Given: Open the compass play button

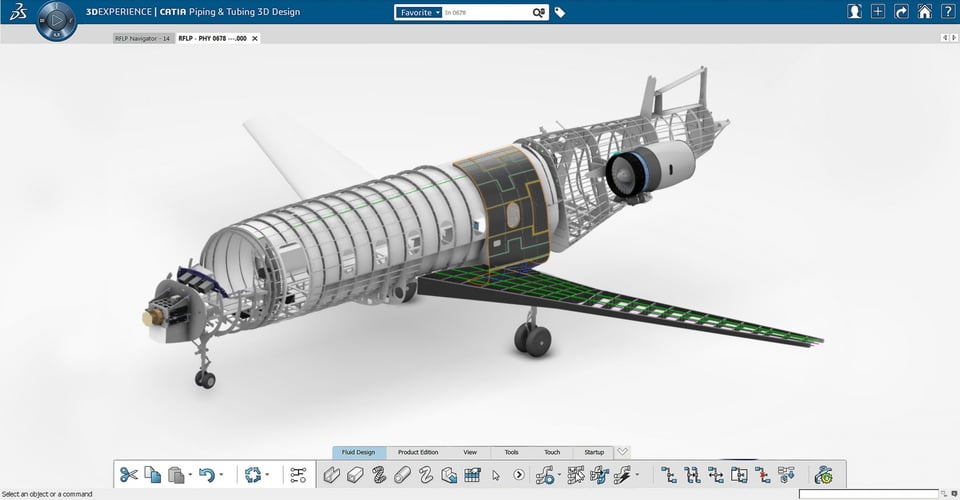Looking at the screenshot, I should pyautogui.click(x=56, y=19).
